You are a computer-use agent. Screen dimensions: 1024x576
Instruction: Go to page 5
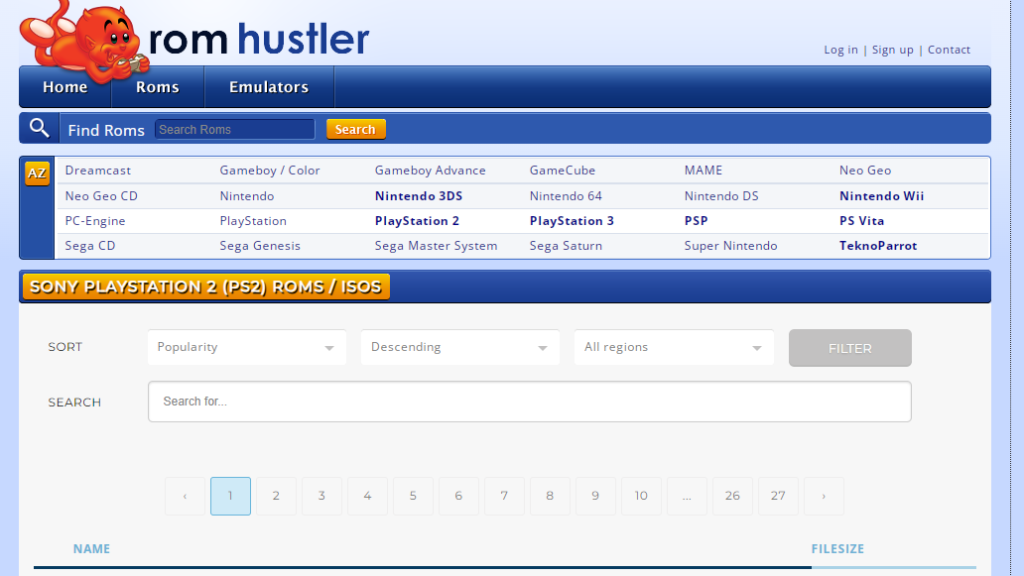pyautogui.click(x=413, y=496)
